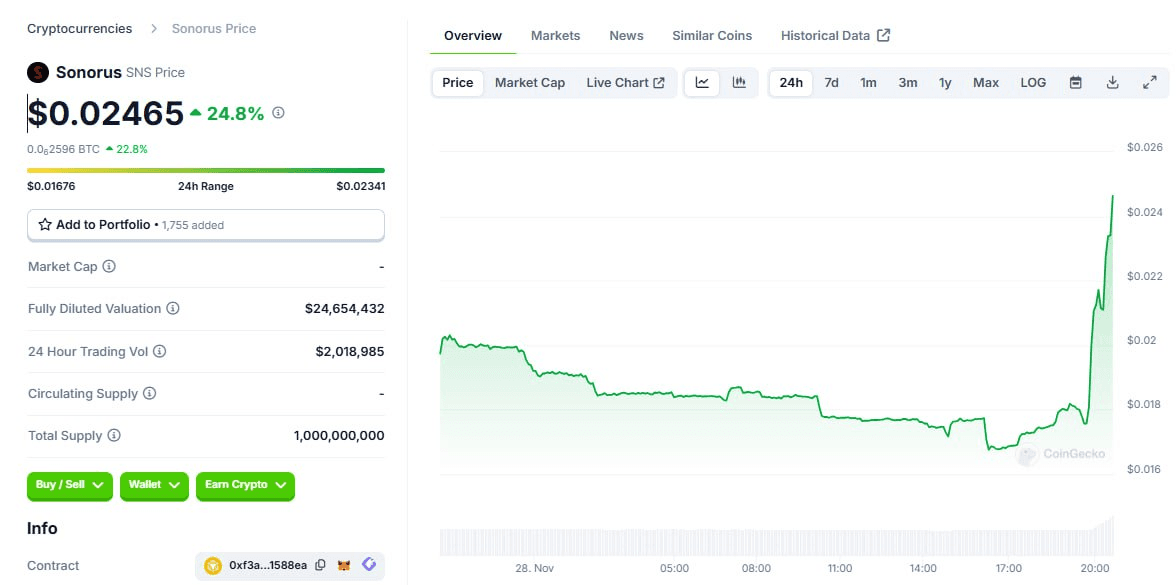
Task: Download the chart data with the download icon
Action: pos(1112,82)
